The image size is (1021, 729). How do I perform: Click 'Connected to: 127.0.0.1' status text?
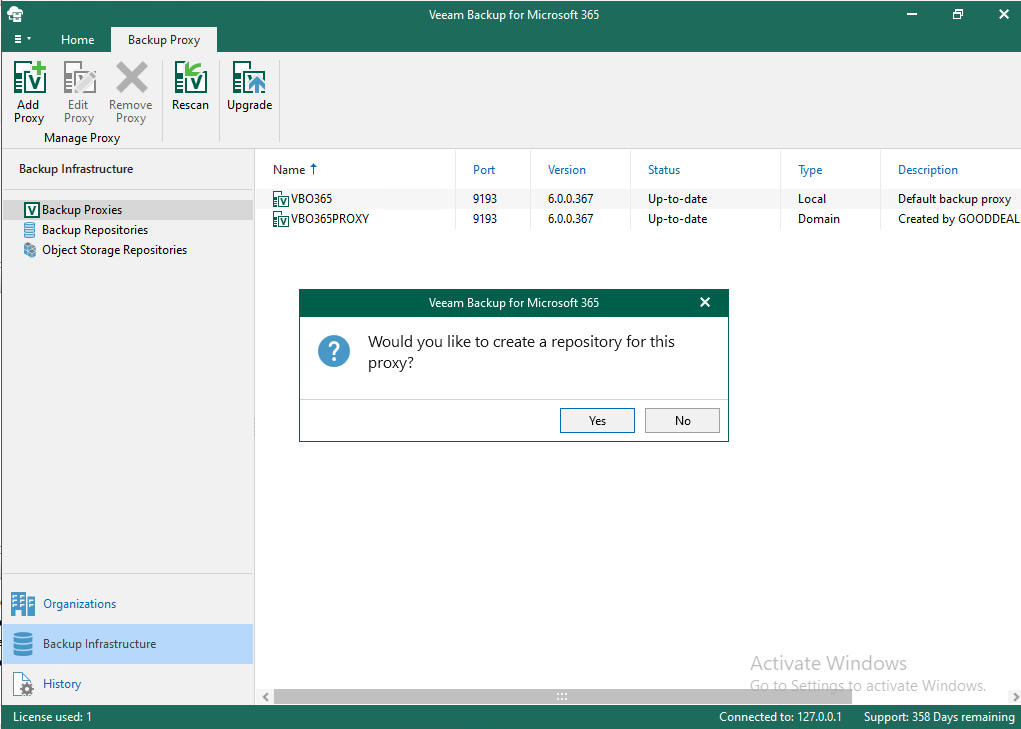coord(780,717)
